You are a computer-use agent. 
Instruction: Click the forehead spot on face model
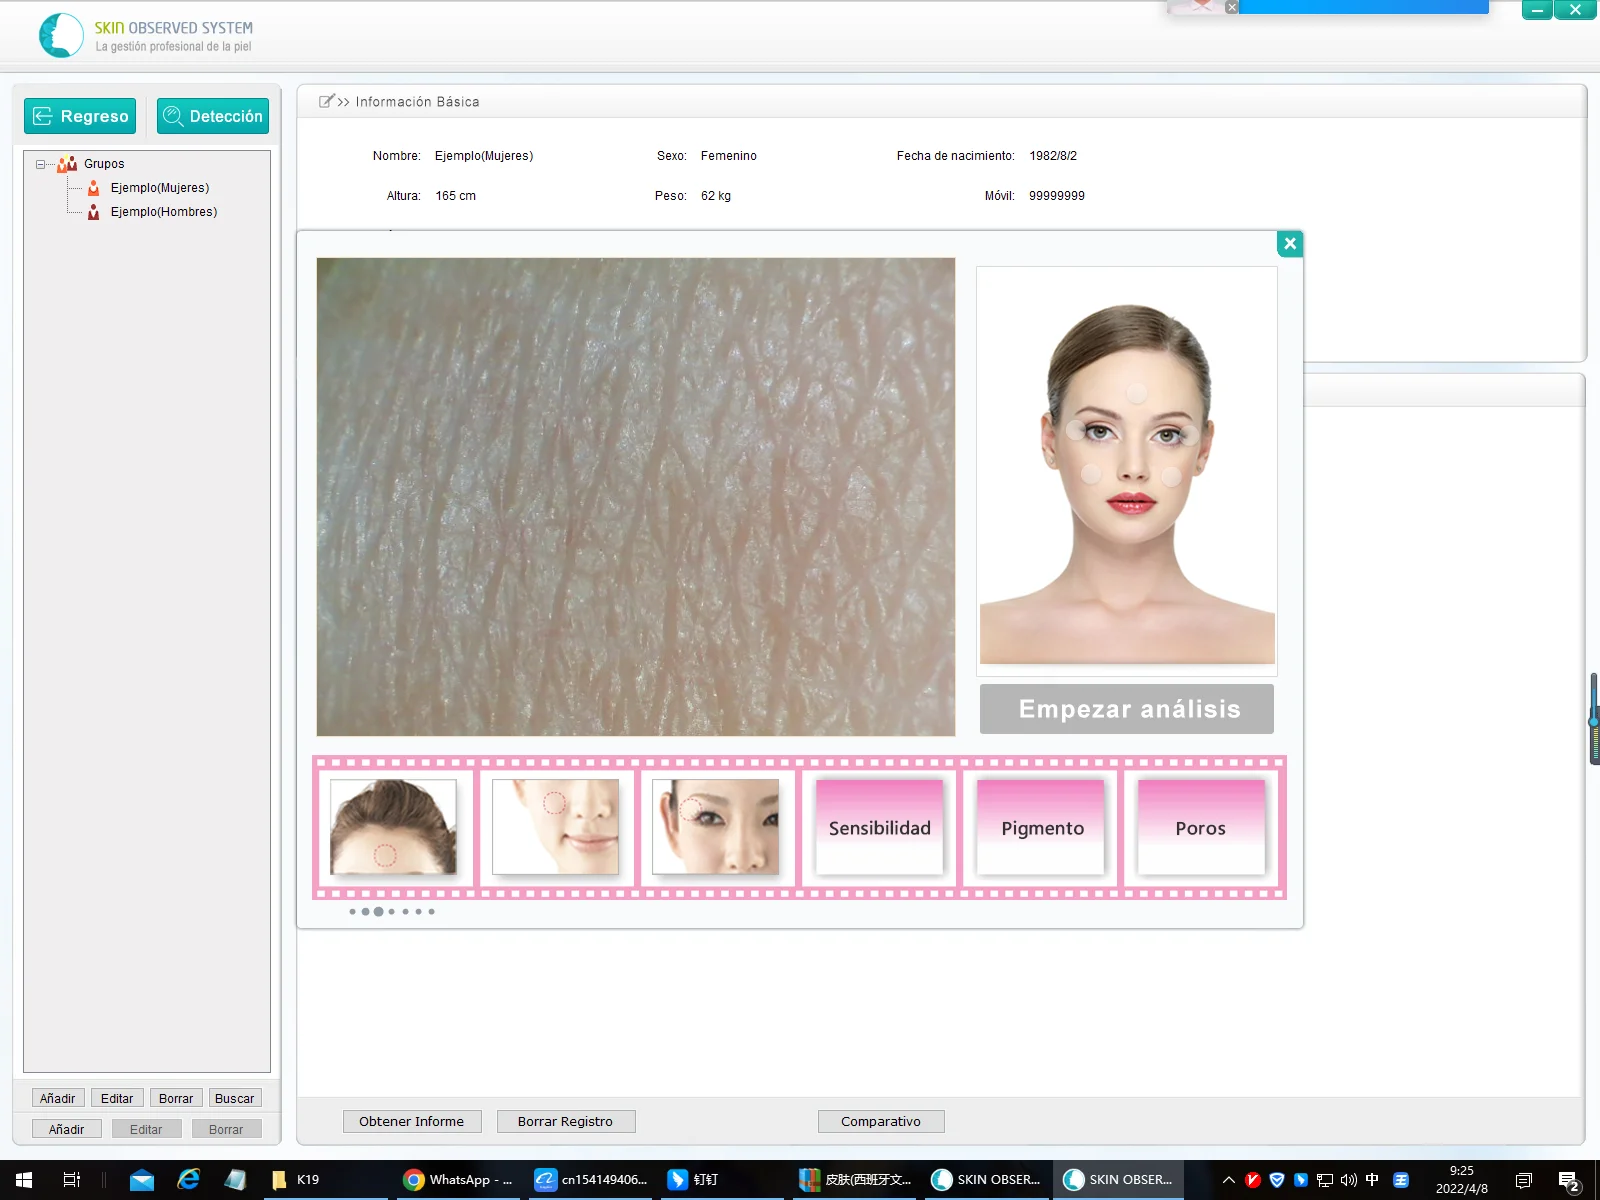tap(1136, 393)
